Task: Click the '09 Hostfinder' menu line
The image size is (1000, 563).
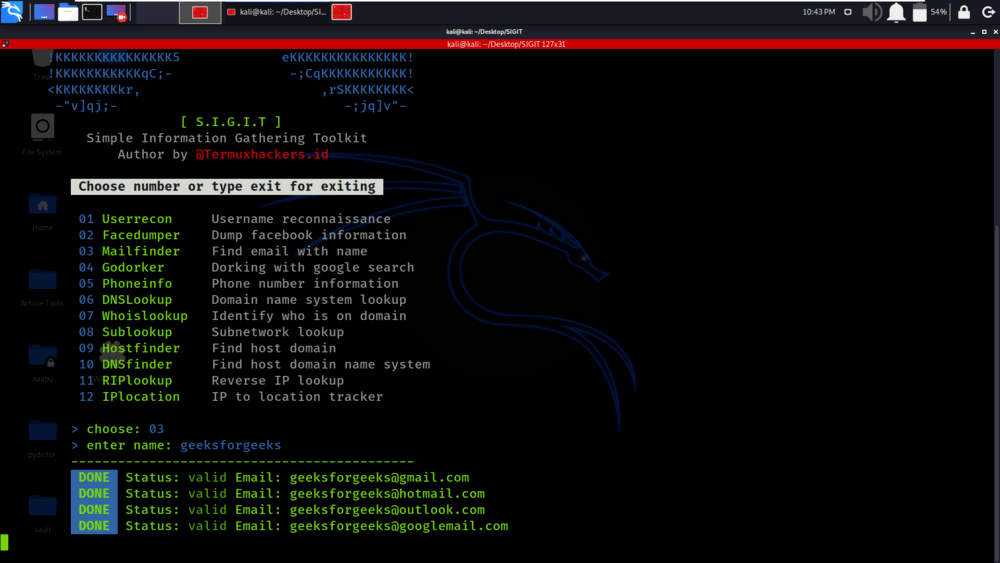Action: [207, 348]
